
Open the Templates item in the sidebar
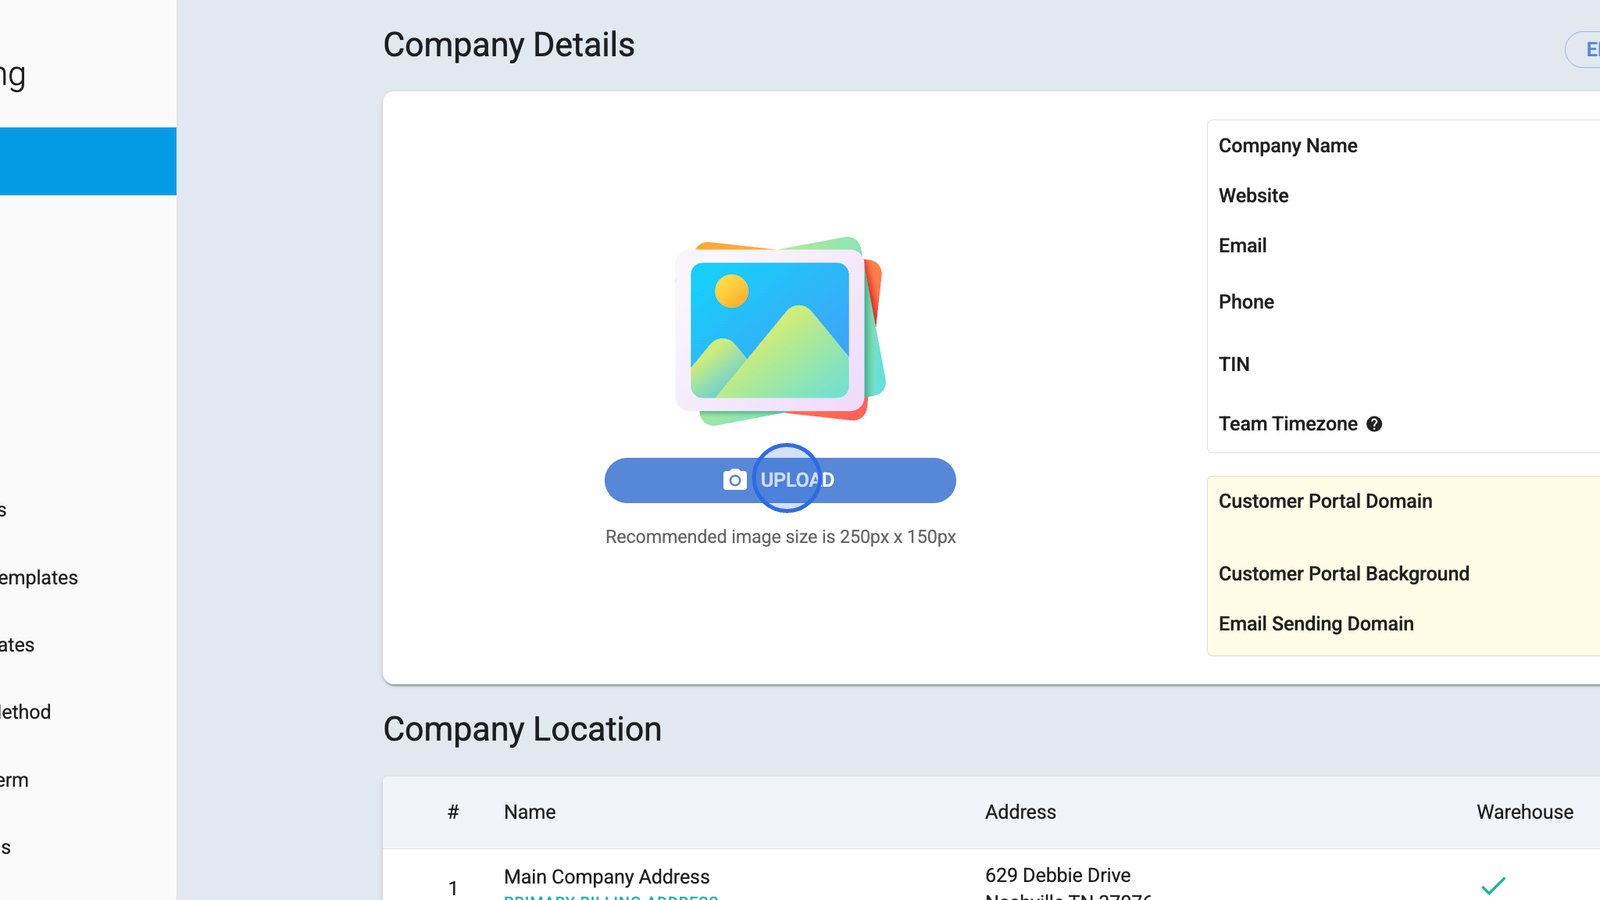pos(39,578)
